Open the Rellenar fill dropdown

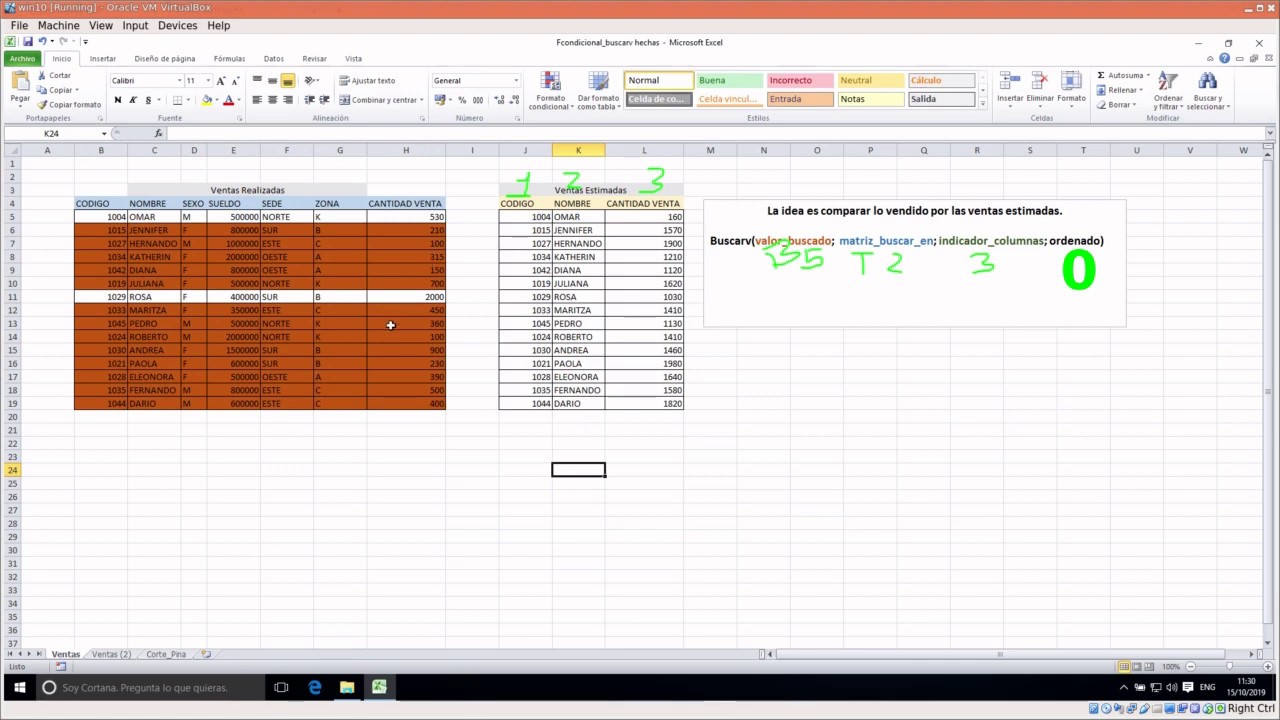tap(1120, 90)
